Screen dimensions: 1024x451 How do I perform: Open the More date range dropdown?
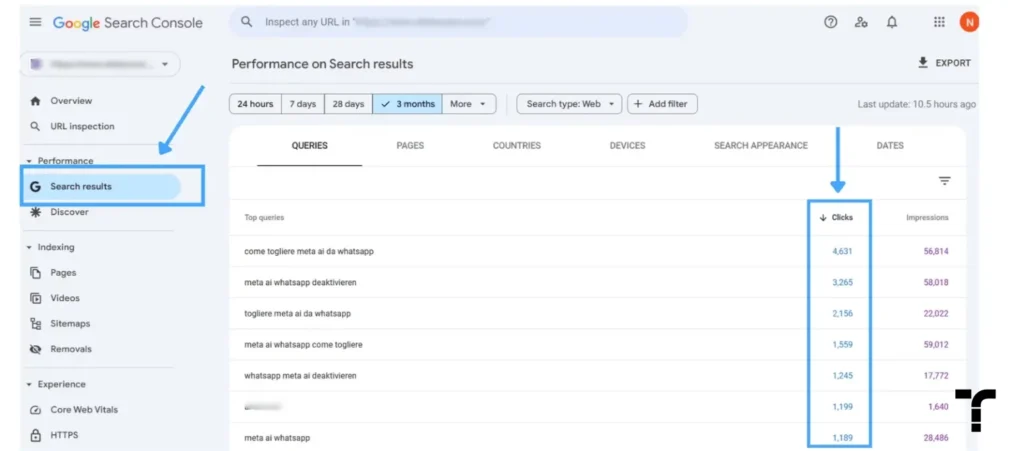tap(469, 104)
